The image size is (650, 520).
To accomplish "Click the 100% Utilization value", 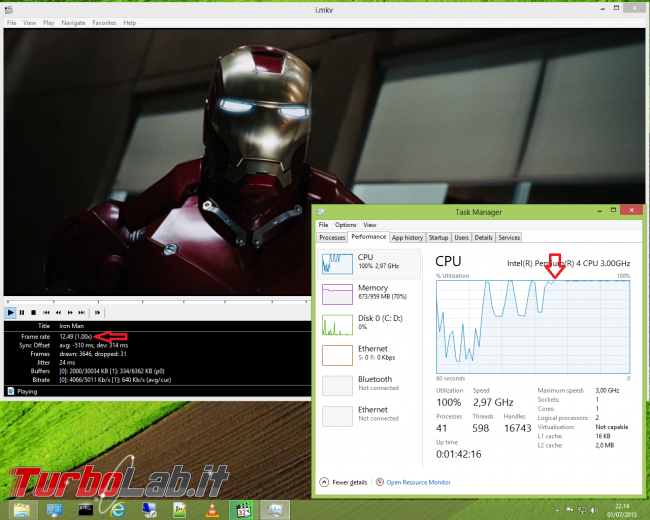I will pos(449,402).
